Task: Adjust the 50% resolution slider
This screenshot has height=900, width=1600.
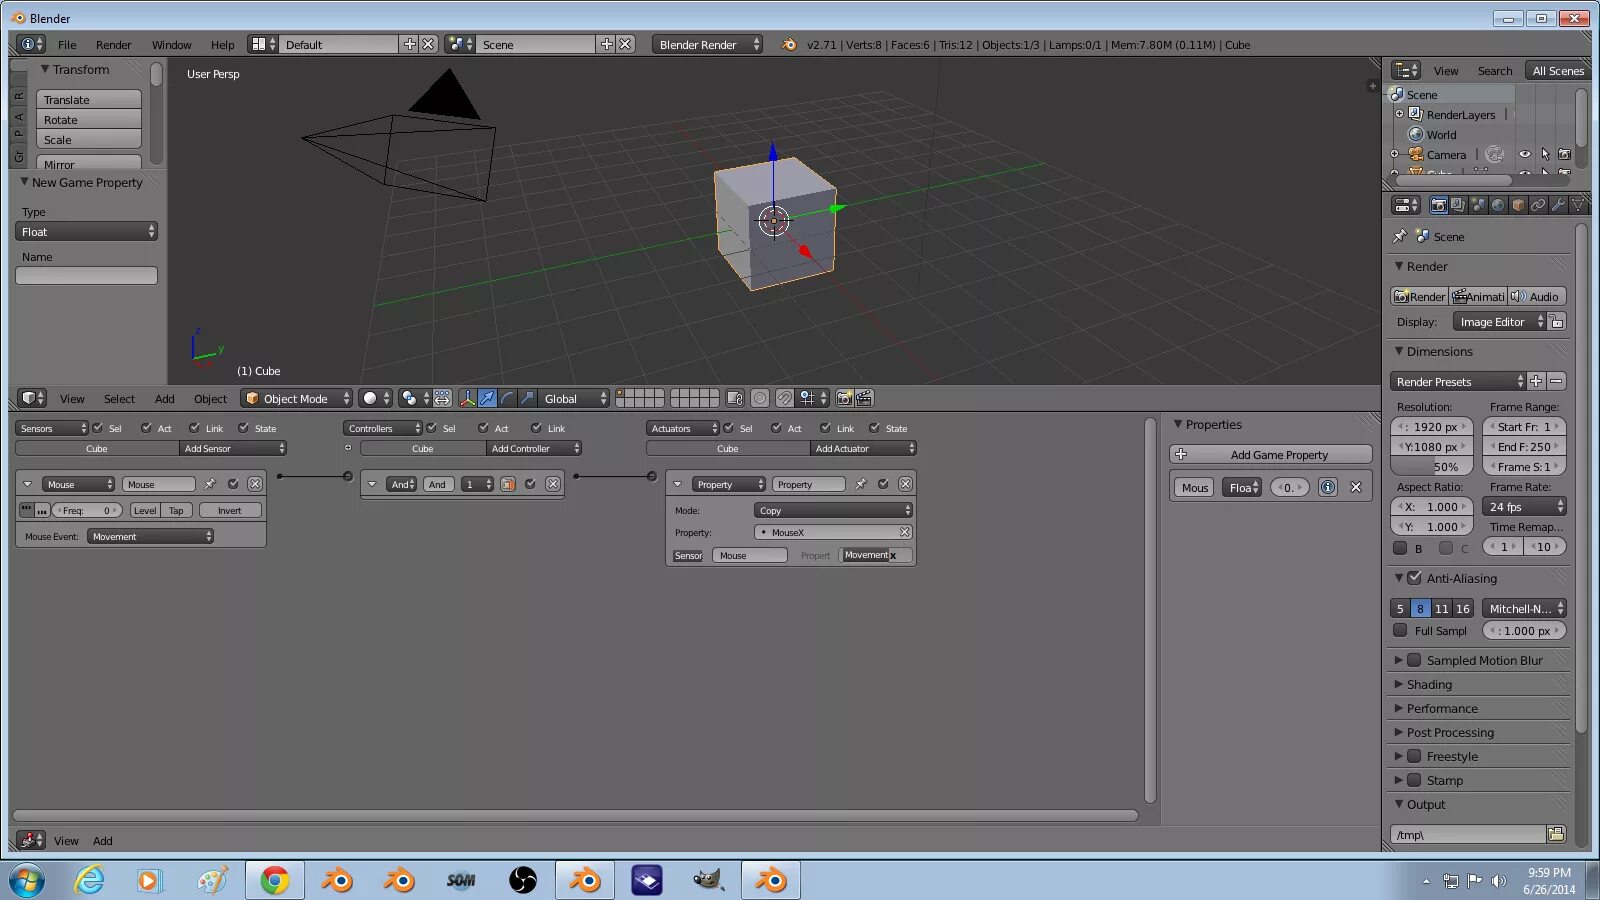Action: [x=1431, y=467]
